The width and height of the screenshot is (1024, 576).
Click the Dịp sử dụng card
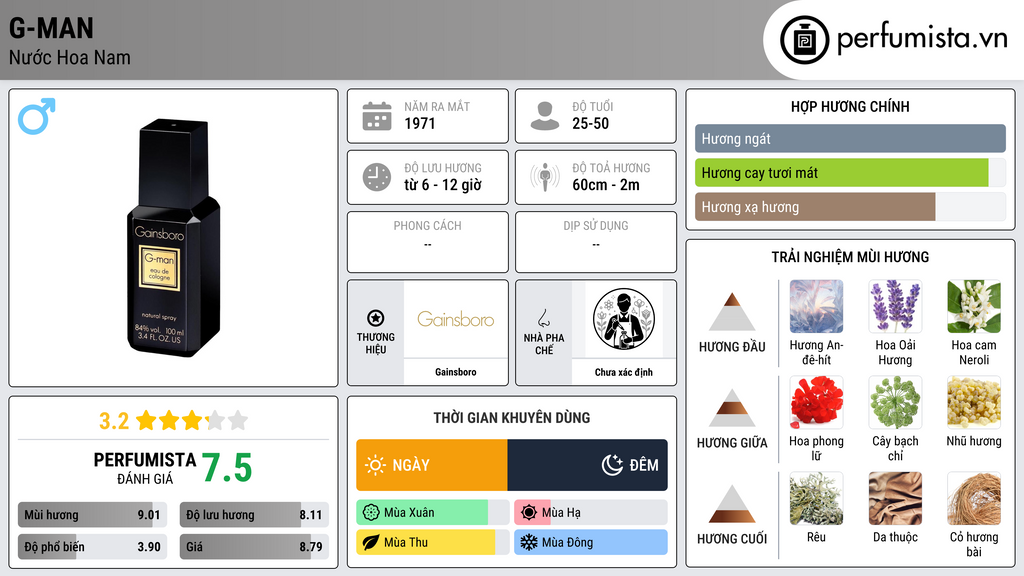click(596, 242)
